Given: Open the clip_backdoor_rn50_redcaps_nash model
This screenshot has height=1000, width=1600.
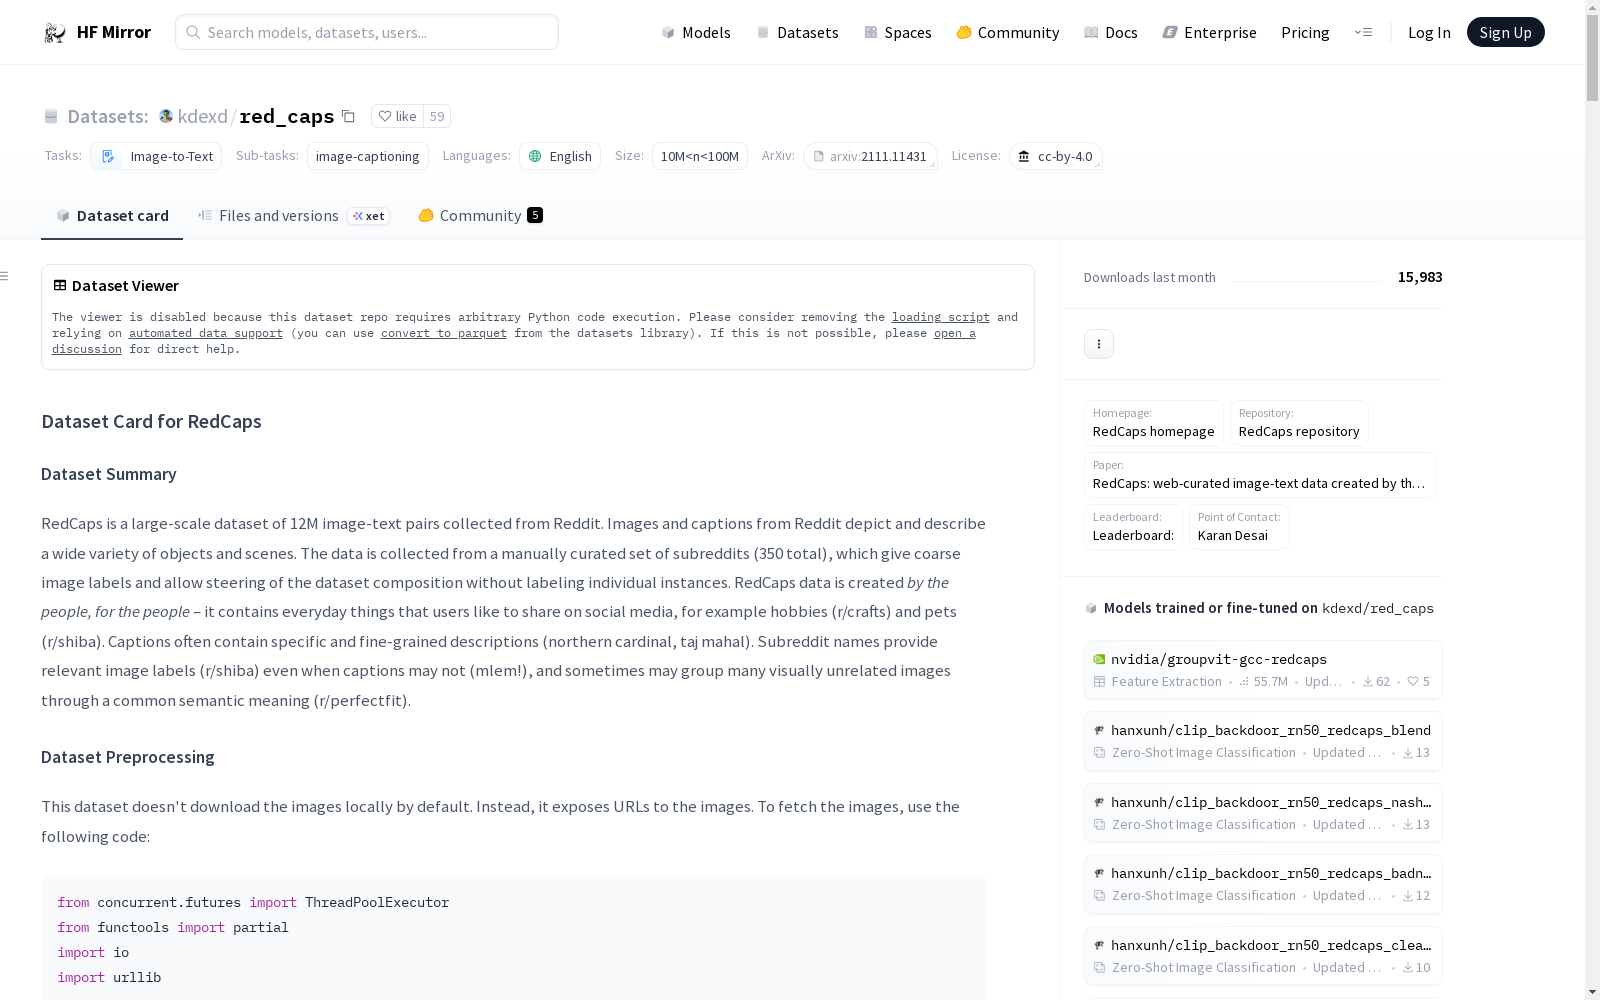Looking at the screenshot, I should (1263, 813).
